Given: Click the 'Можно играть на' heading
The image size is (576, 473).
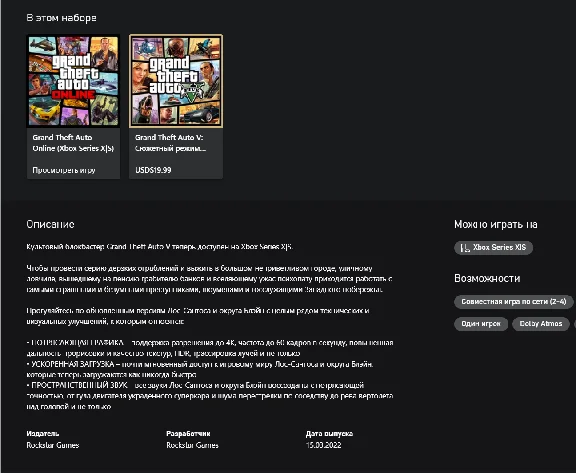Looking at the screenshot, I should [x=496, y=224].
